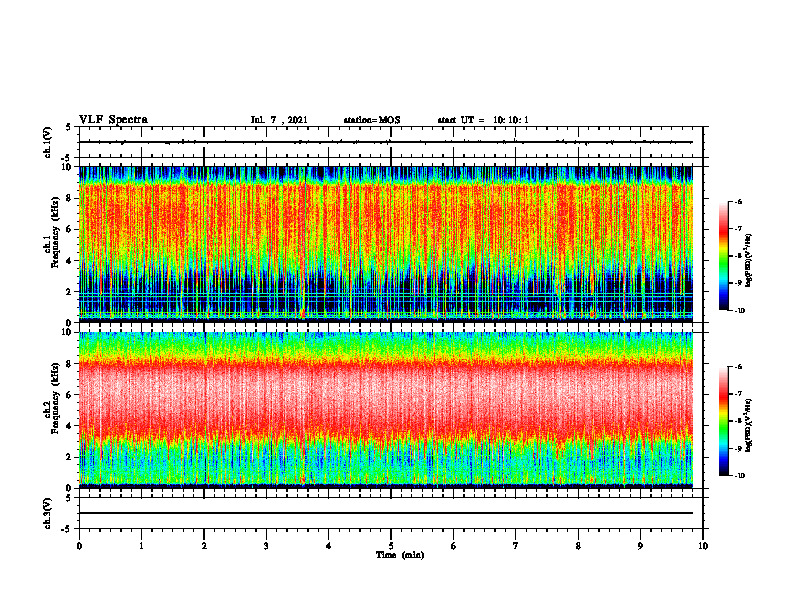Click the ch.2 "Frequency (kHz)" axis label
792x612 pixels.
[56, 398]
